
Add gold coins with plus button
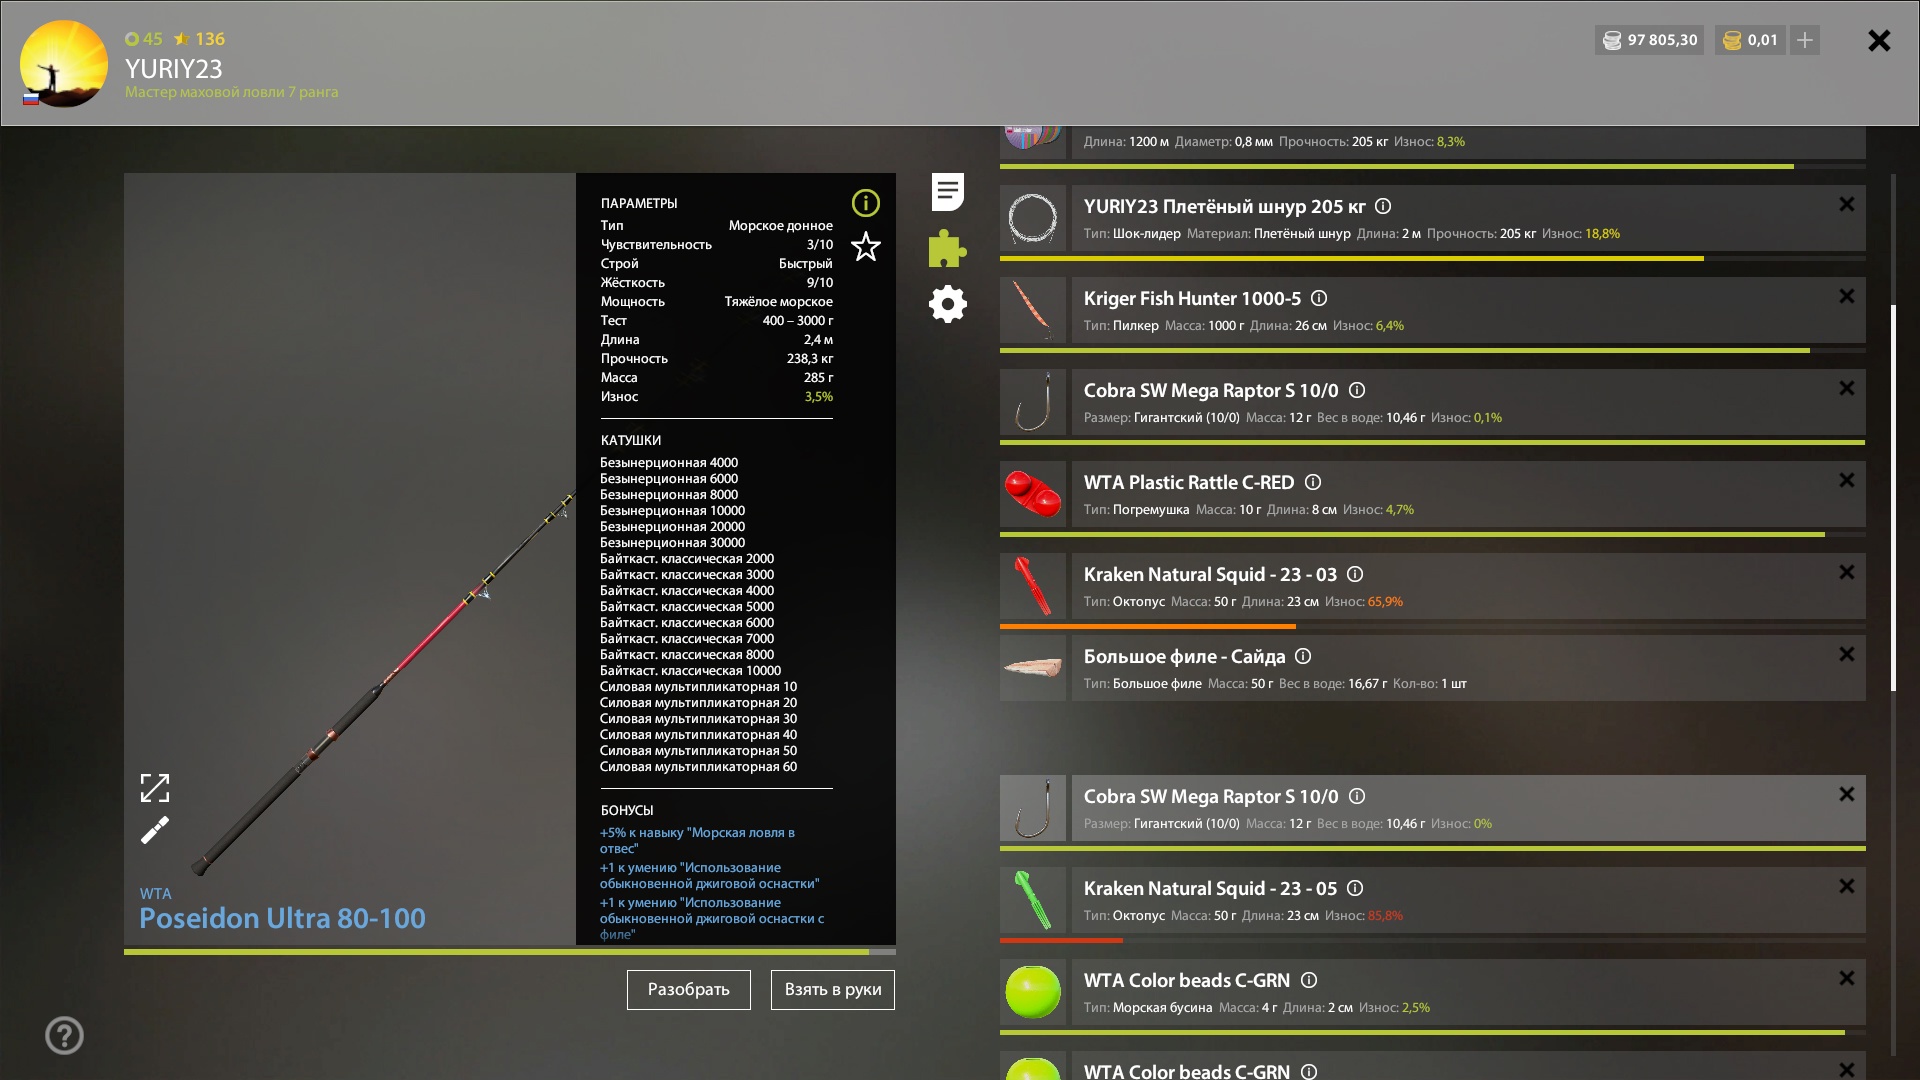pos(1804,40)
